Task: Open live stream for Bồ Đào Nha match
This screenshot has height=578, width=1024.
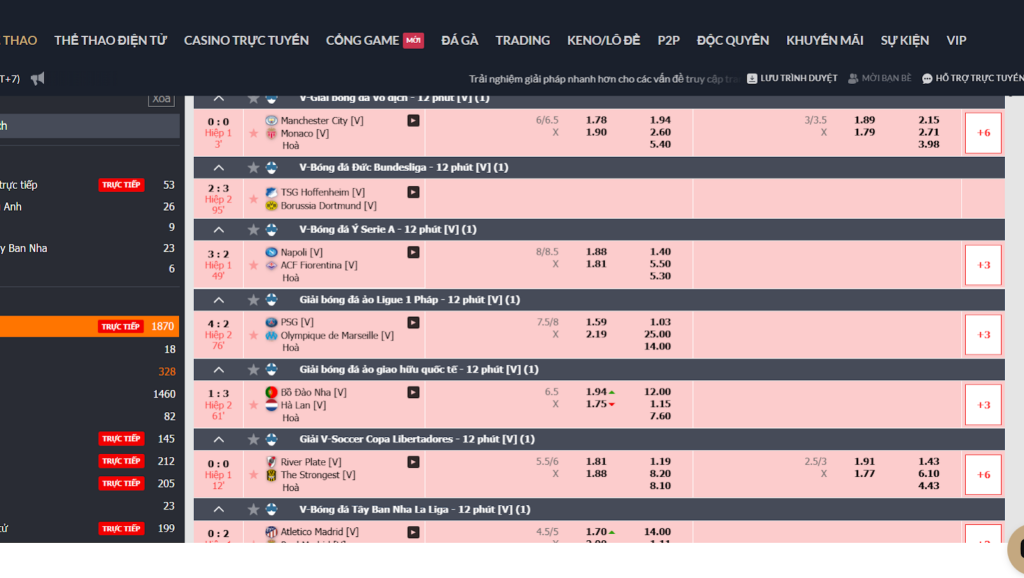Action: [x=413, y=392]
